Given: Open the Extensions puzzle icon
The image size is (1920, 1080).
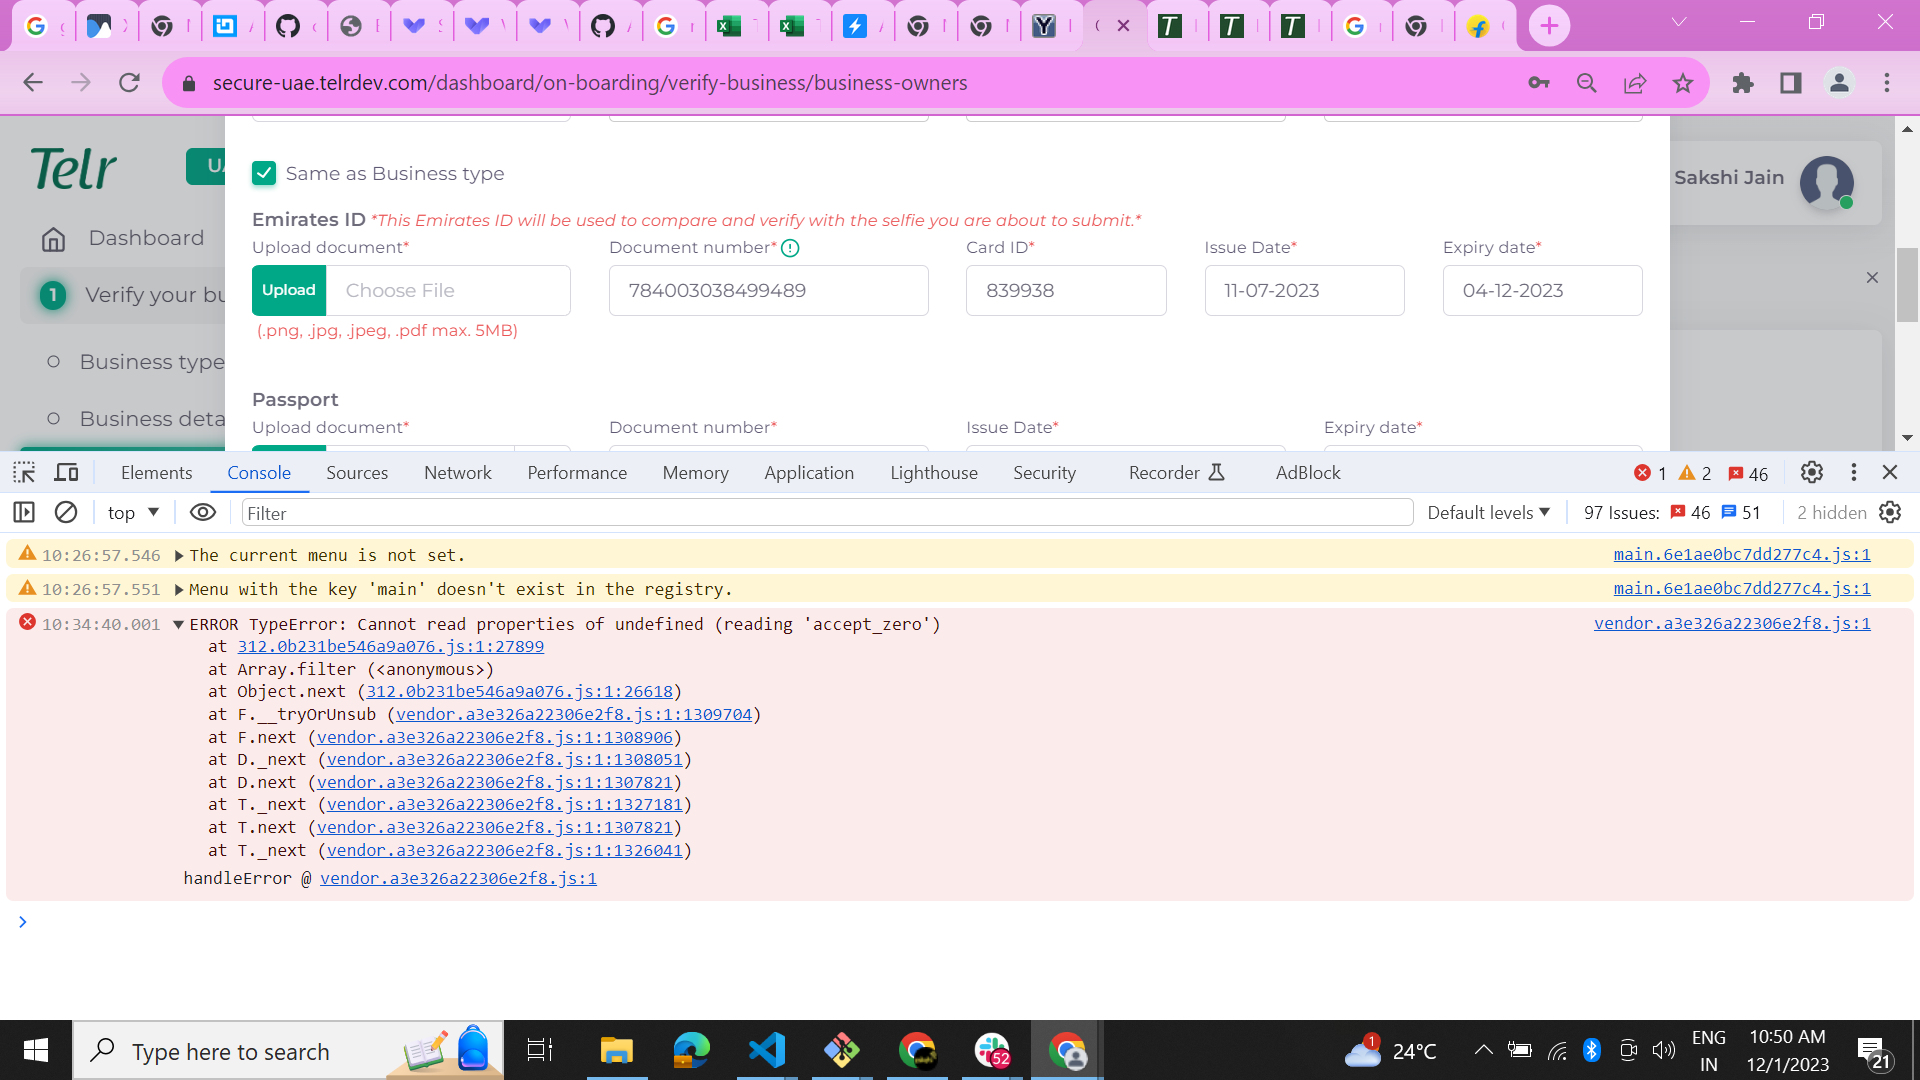Looking at the screenshot, I should pyautogui.click(x=1743, y=83).
